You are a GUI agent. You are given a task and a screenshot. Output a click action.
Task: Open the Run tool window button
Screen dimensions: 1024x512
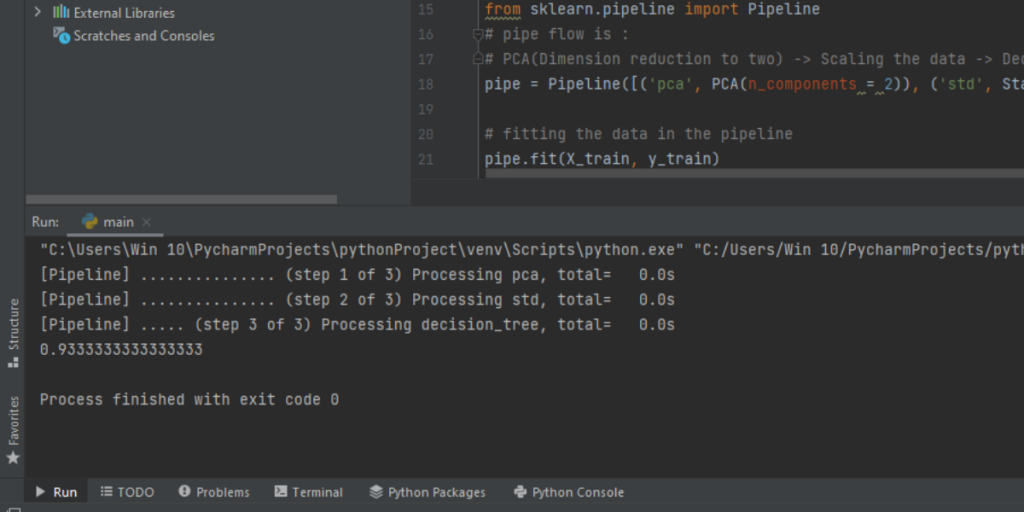point(56,492)
